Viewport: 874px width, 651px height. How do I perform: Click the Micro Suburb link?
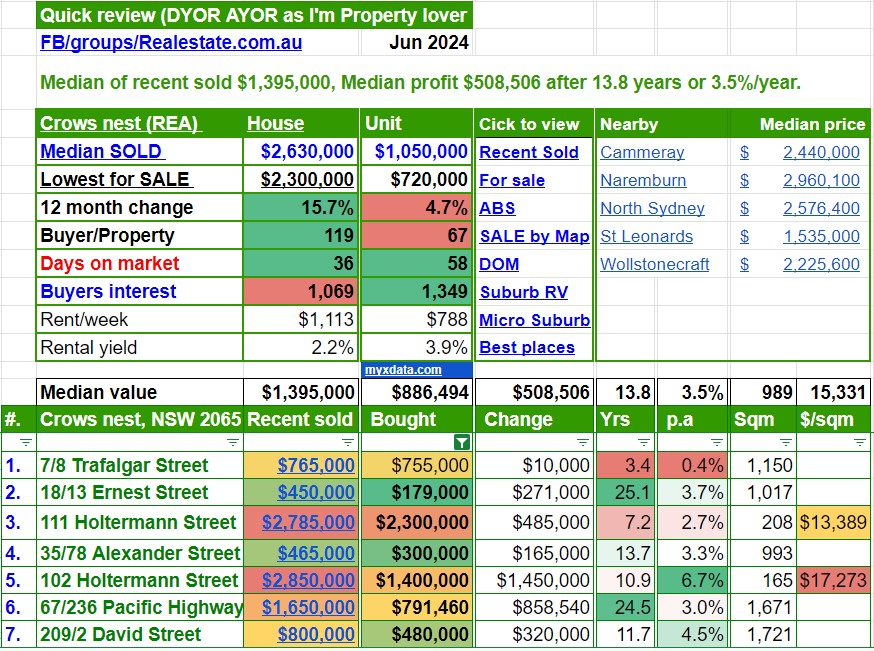point(534,320)
